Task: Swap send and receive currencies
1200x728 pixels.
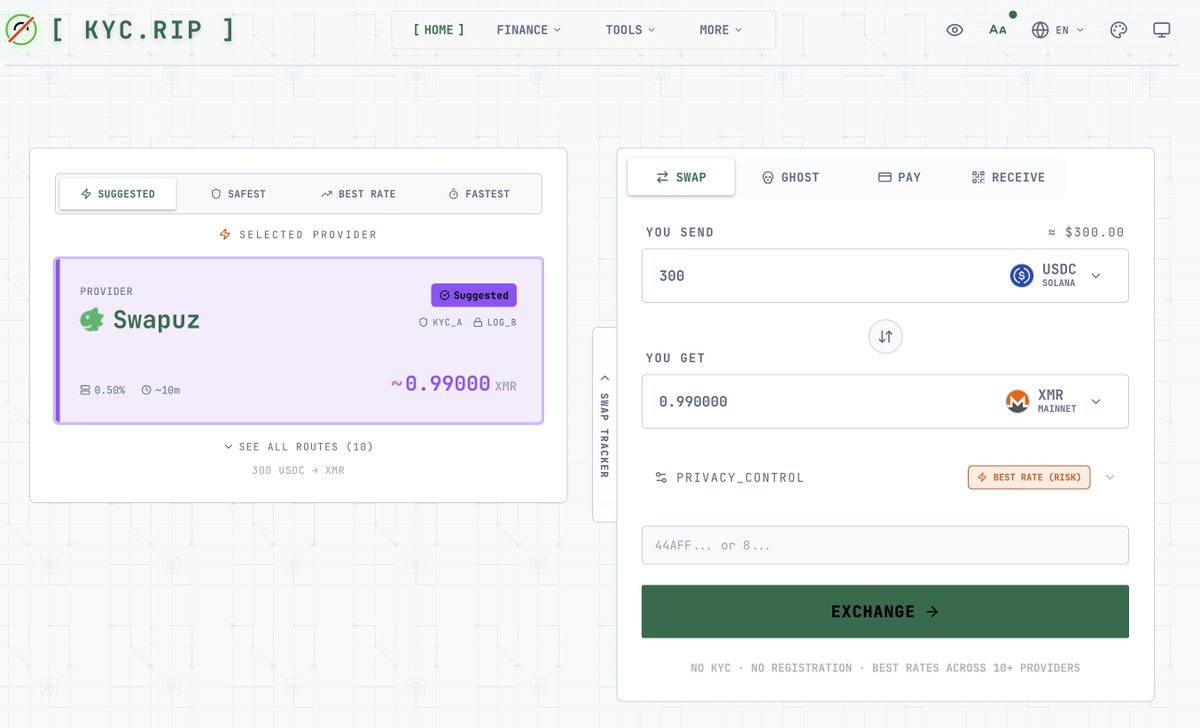Action: click(x=885, y=337)
